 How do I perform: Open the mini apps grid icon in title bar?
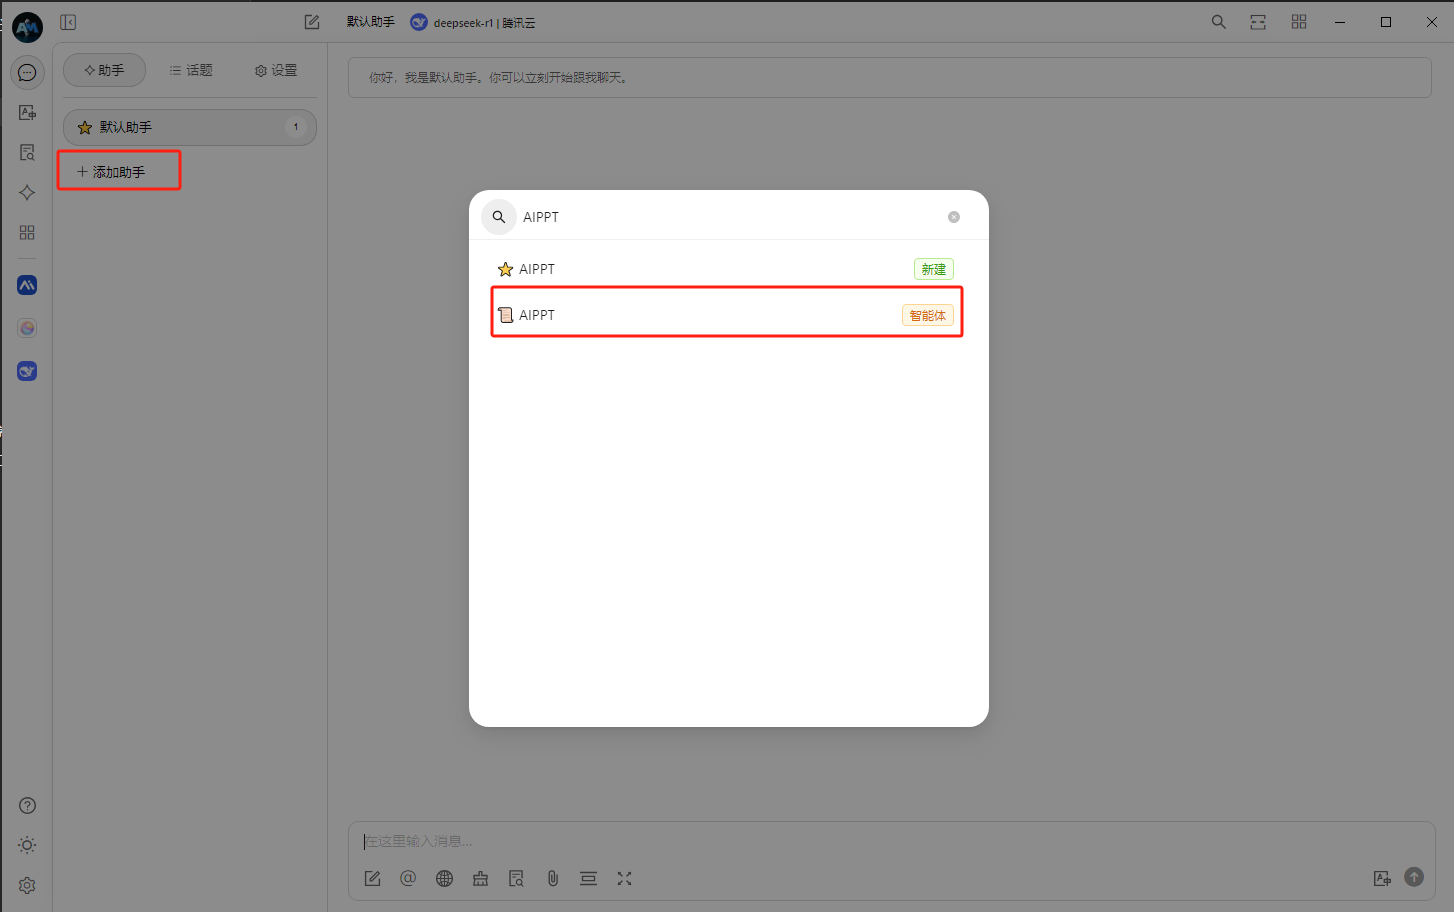(x=1299, y=22)
